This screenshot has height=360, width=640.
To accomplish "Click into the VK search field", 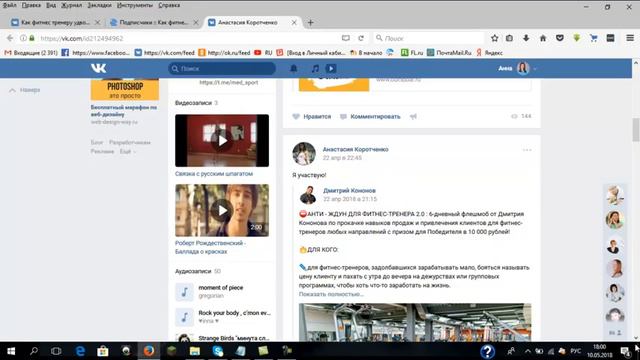I will click(x=222, y=69).
